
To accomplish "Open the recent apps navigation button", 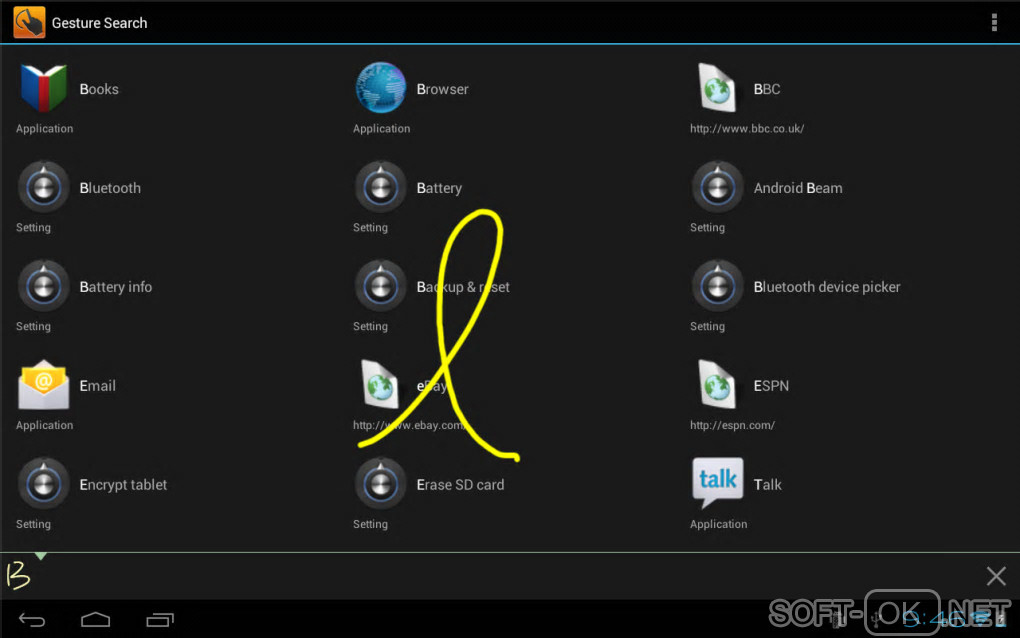I will [x=160, y=620].
